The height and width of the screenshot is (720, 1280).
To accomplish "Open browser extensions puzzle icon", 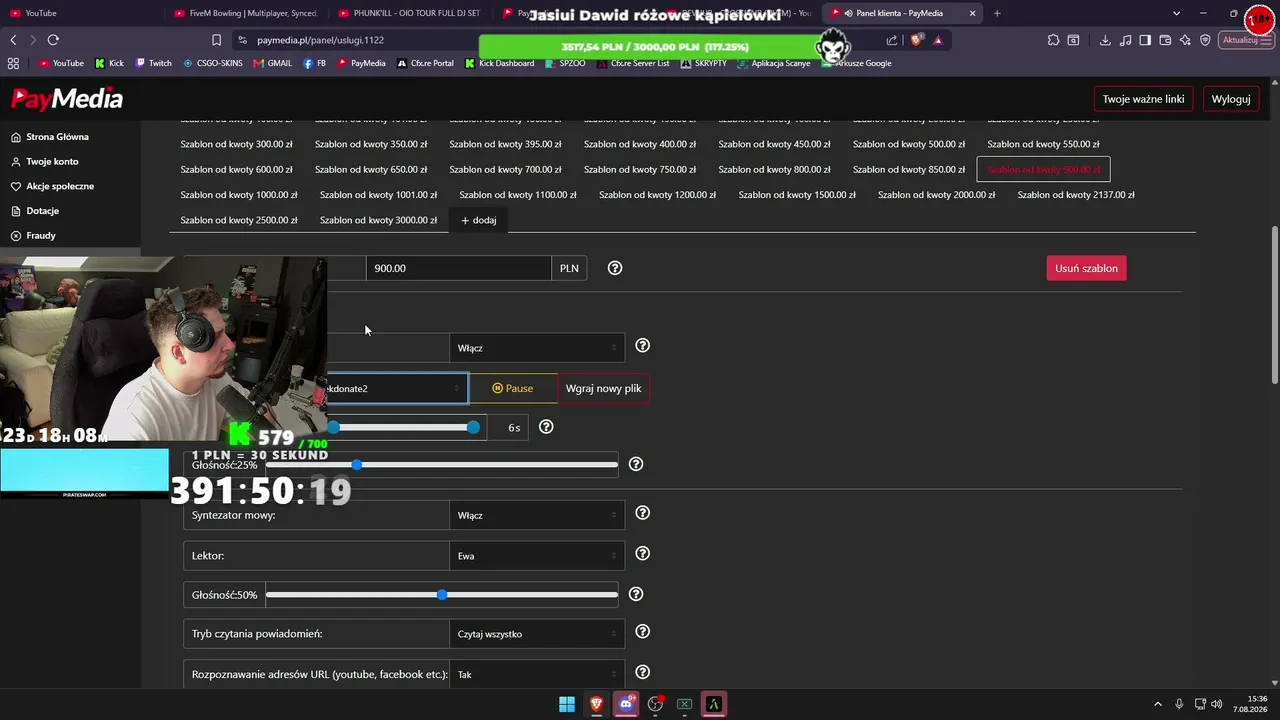I will (1053, 40).
